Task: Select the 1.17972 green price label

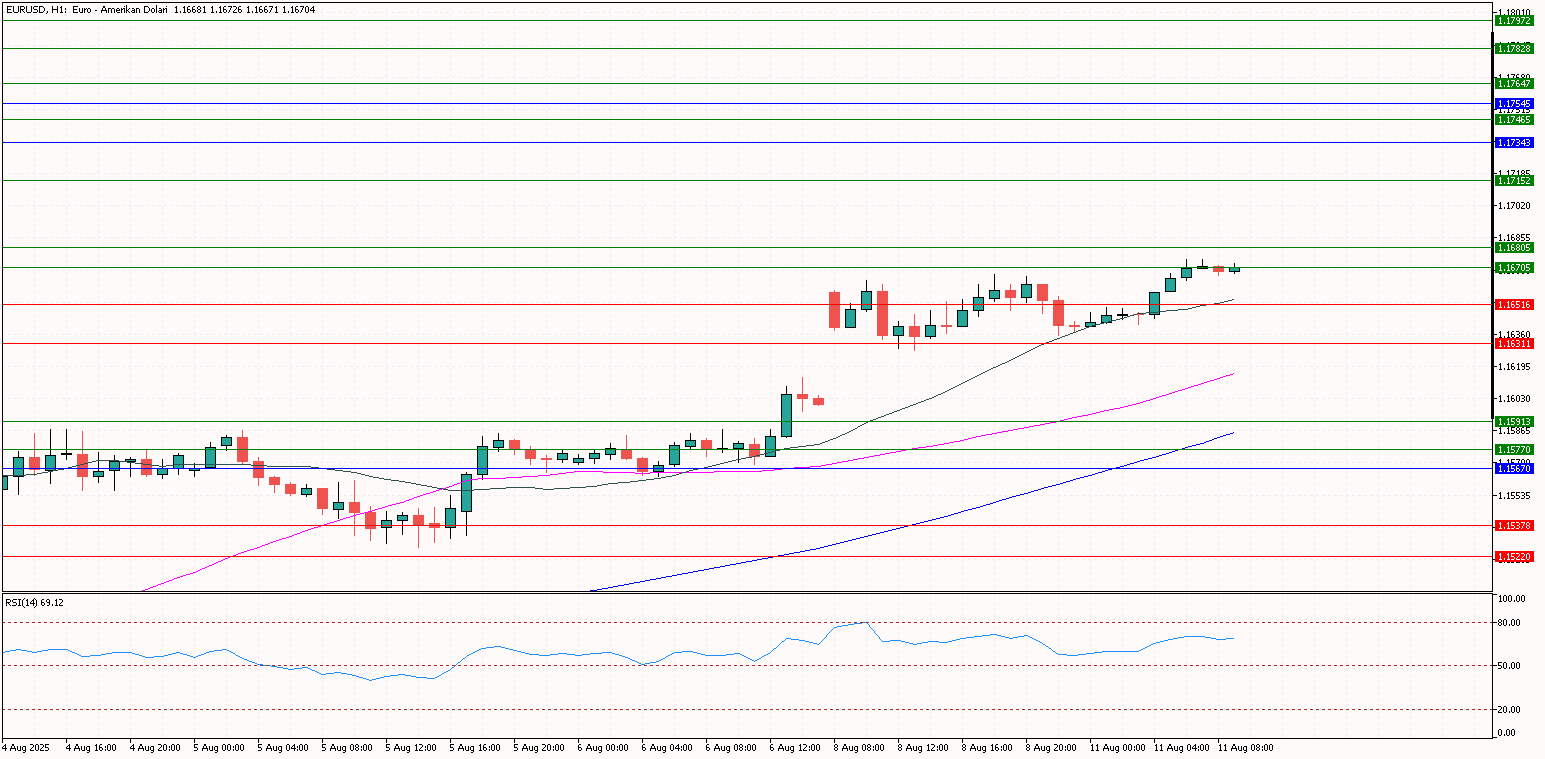Action: [x=1513, y=20]
